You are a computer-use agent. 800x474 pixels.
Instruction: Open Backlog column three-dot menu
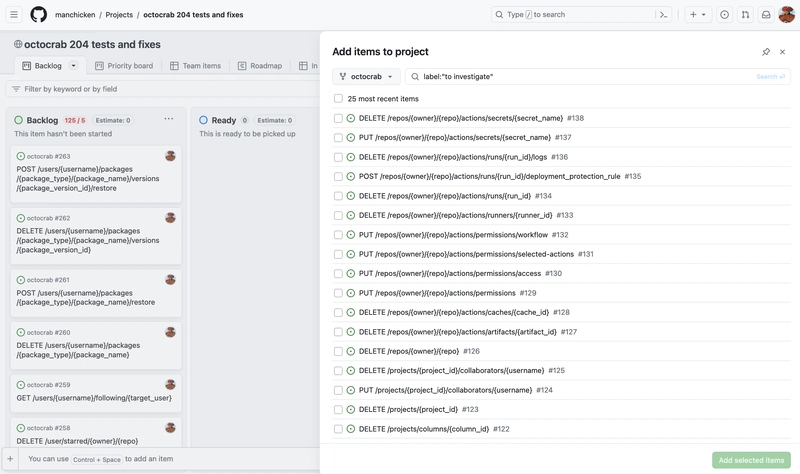point(168,119)
